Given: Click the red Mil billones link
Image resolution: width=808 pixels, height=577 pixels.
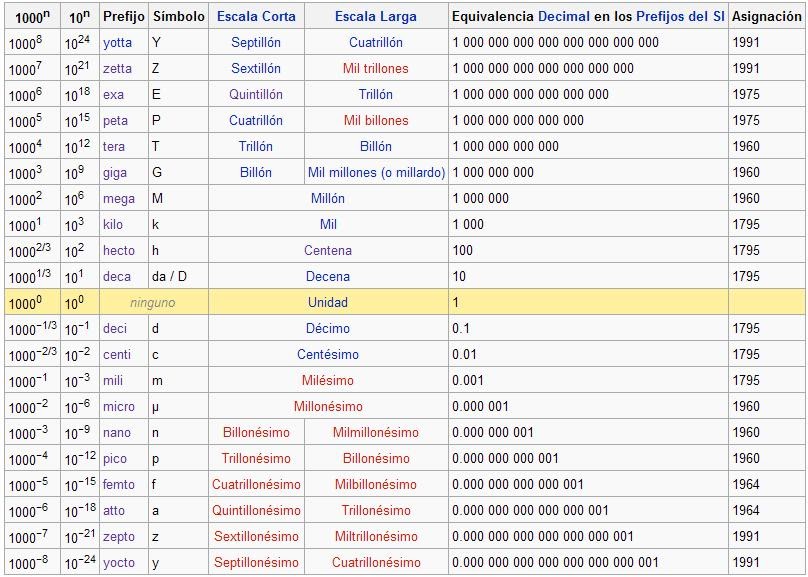Looking at the screenshot, I should pyautogui.click(x=376, y=121).
